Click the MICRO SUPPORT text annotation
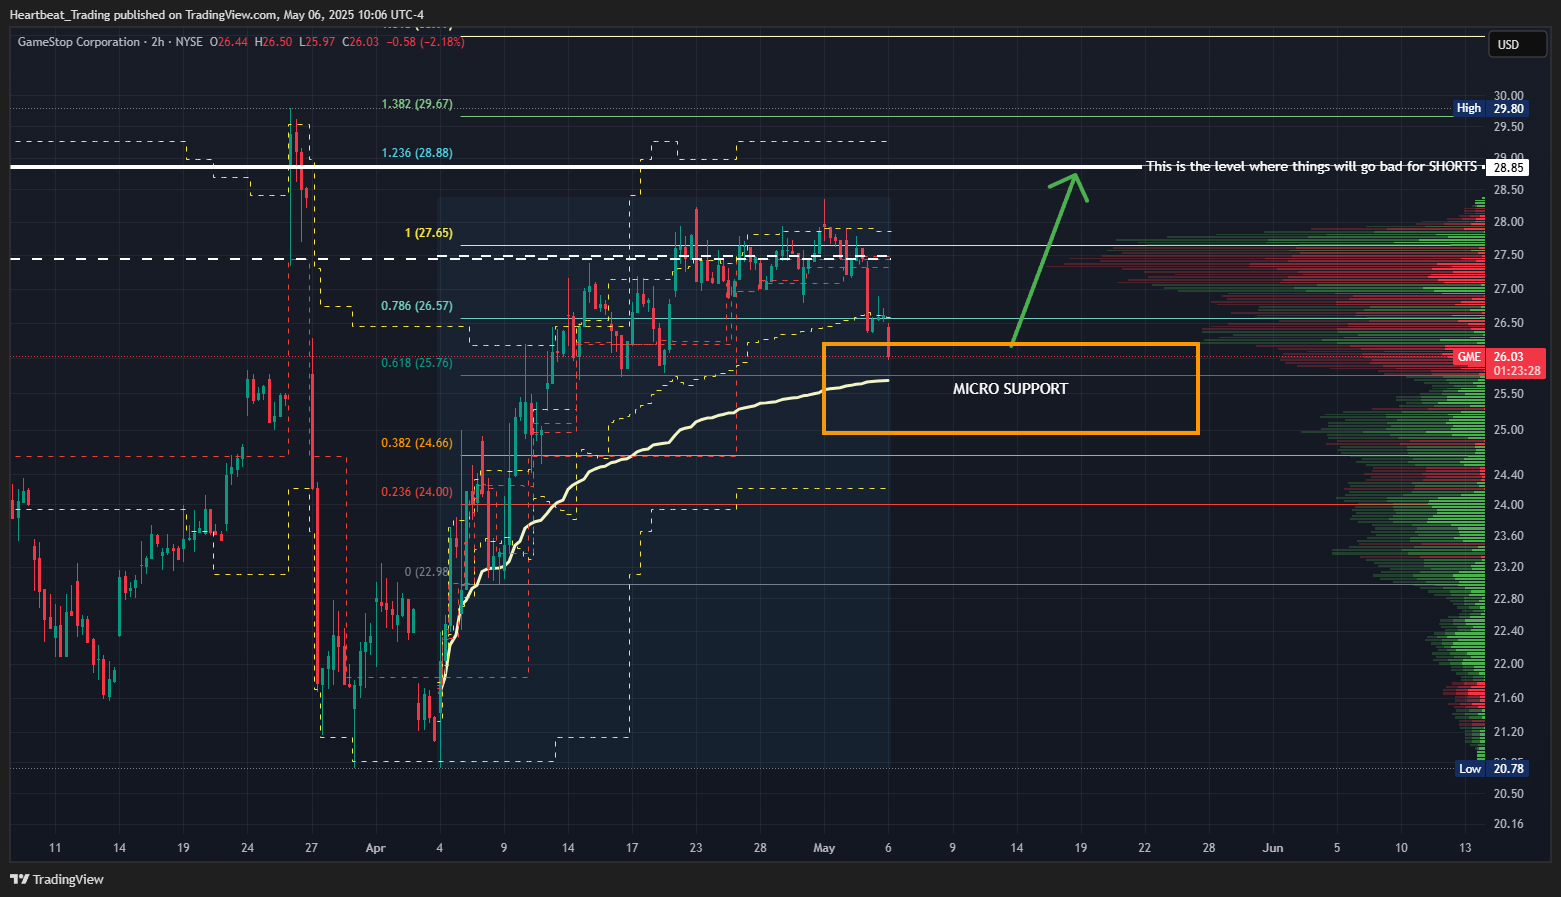 (x=1010, y=389)
